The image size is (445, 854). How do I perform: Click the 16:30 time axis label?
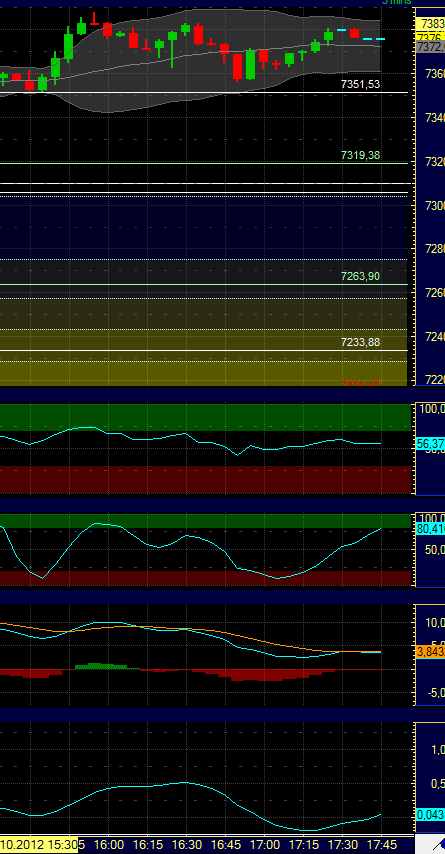[187, 843]
